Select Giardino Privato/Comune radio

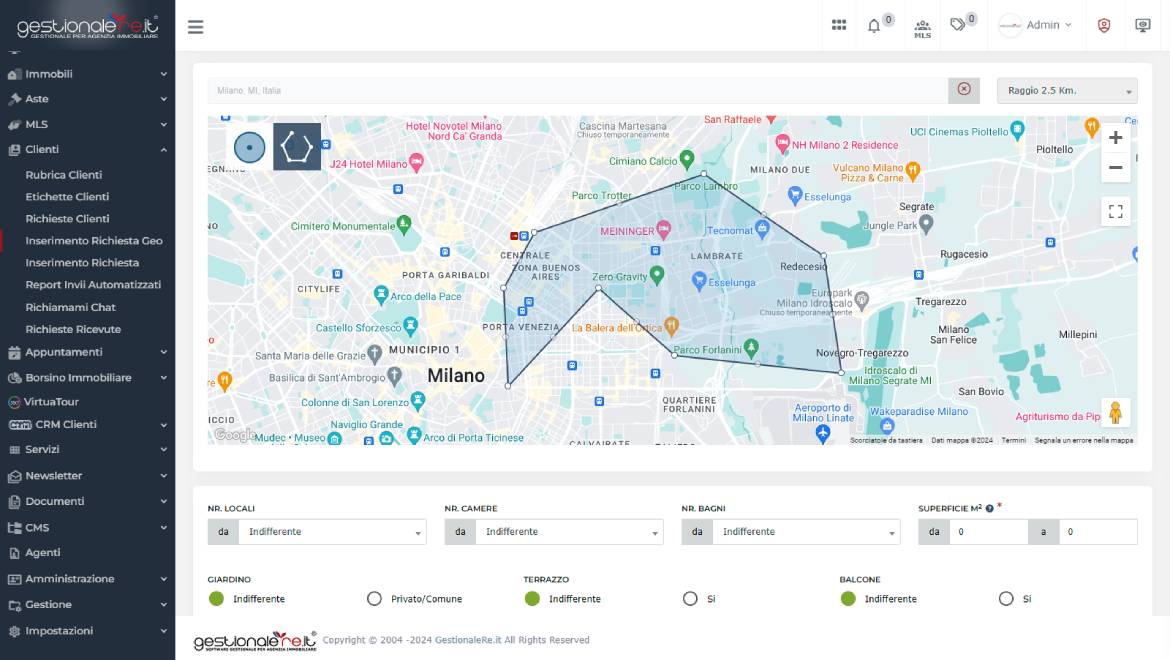pyautogui.click(x=374, y=598)
